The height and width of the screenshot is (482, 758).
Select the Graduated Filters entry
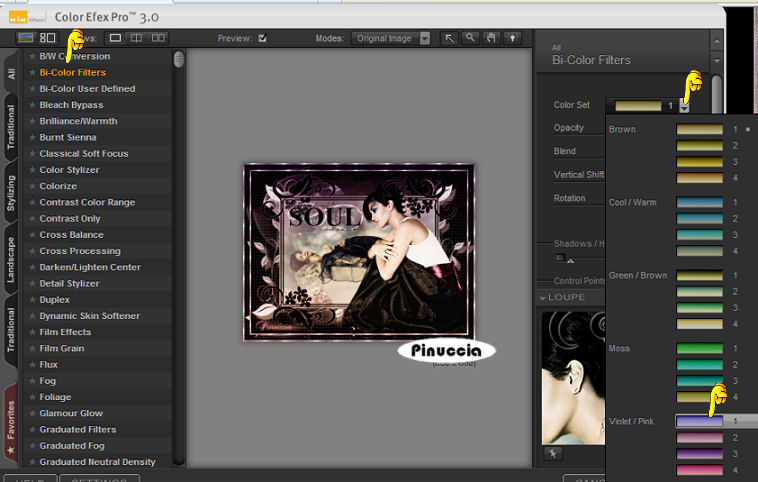coord(78,429)
